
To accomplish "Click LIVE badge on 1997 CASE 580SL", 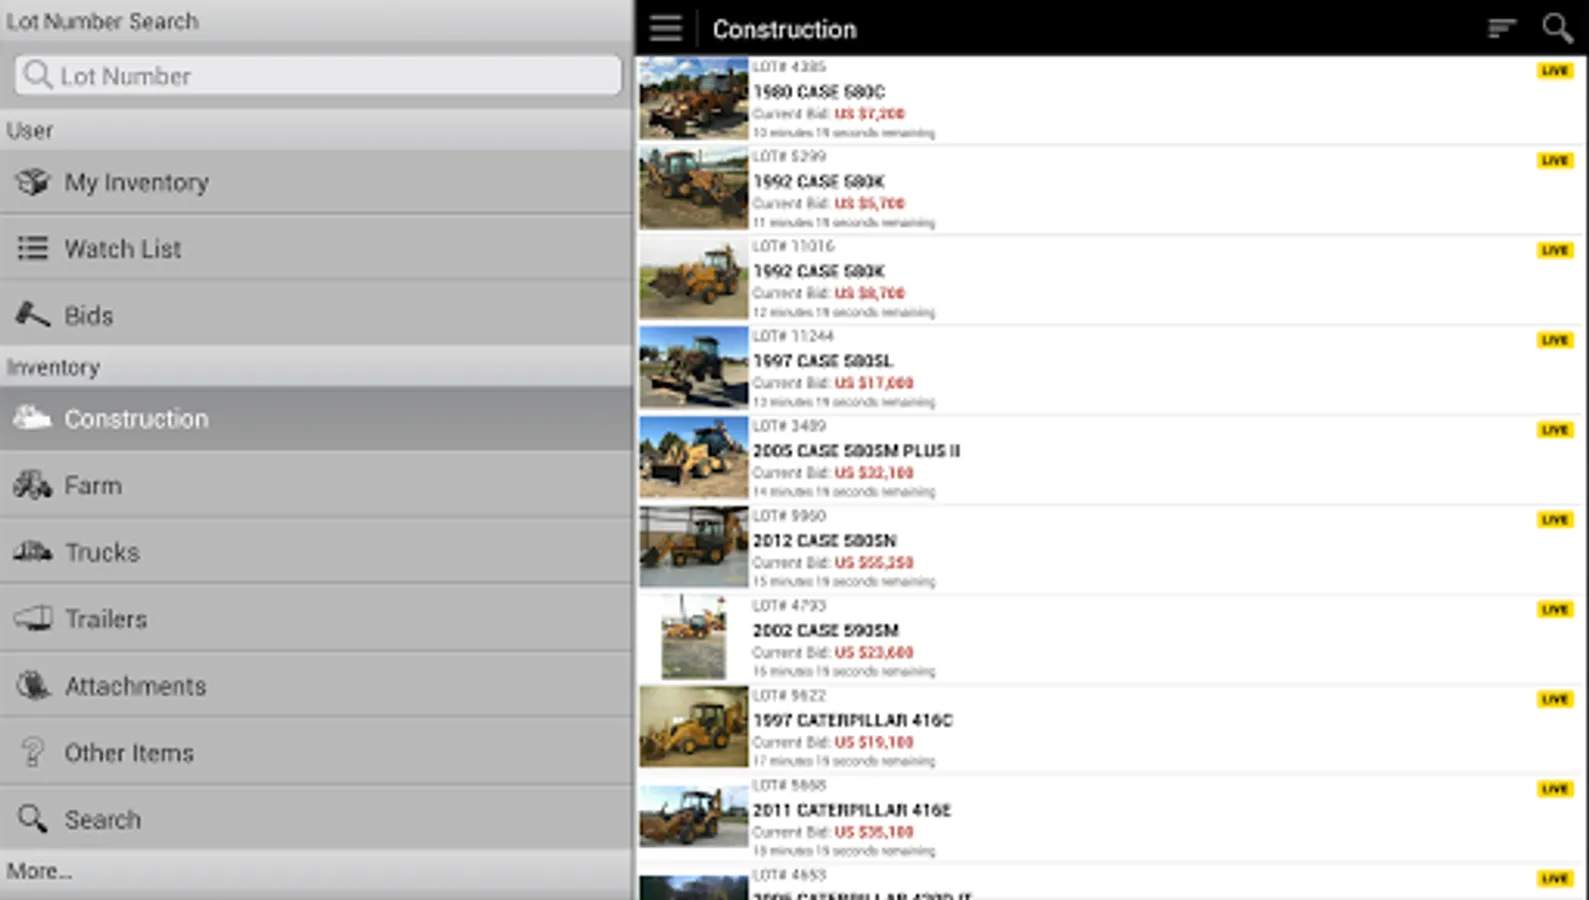I will [x=1555, y=340].
